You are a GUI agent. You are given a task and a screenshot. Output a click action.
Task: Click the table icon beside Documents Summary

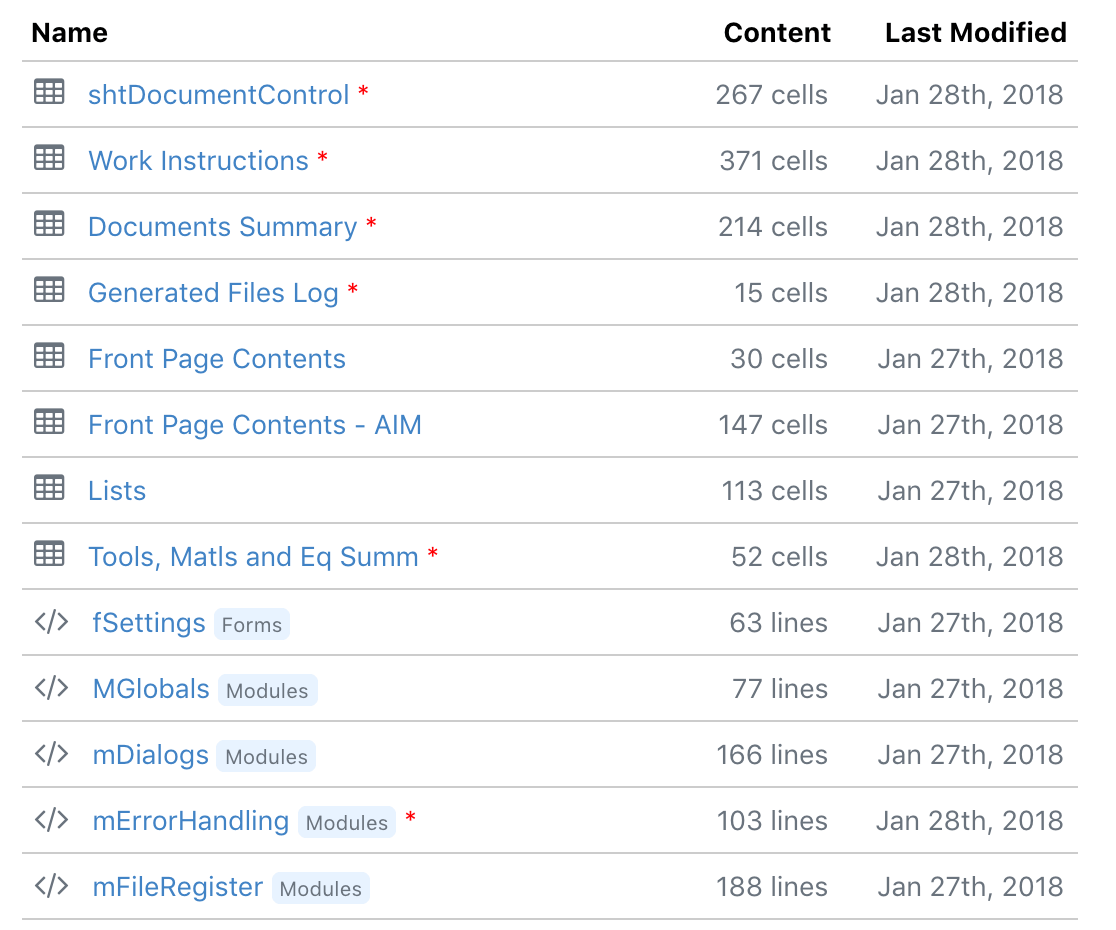[x=49, y=225]
